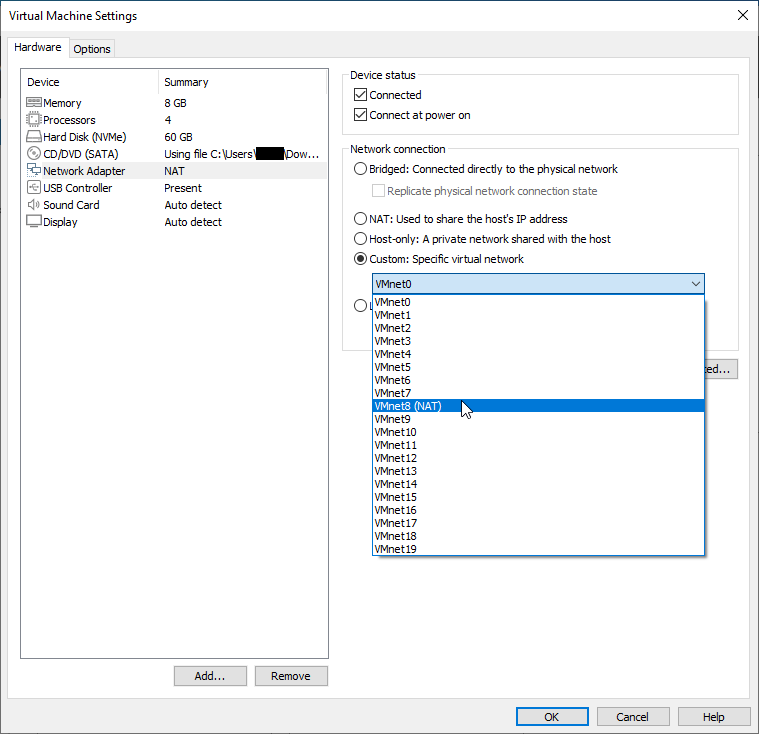The height and width of the screenshot is (734, 759).
Task: Click the Remove device button
Action: click(x=291, y=676)
